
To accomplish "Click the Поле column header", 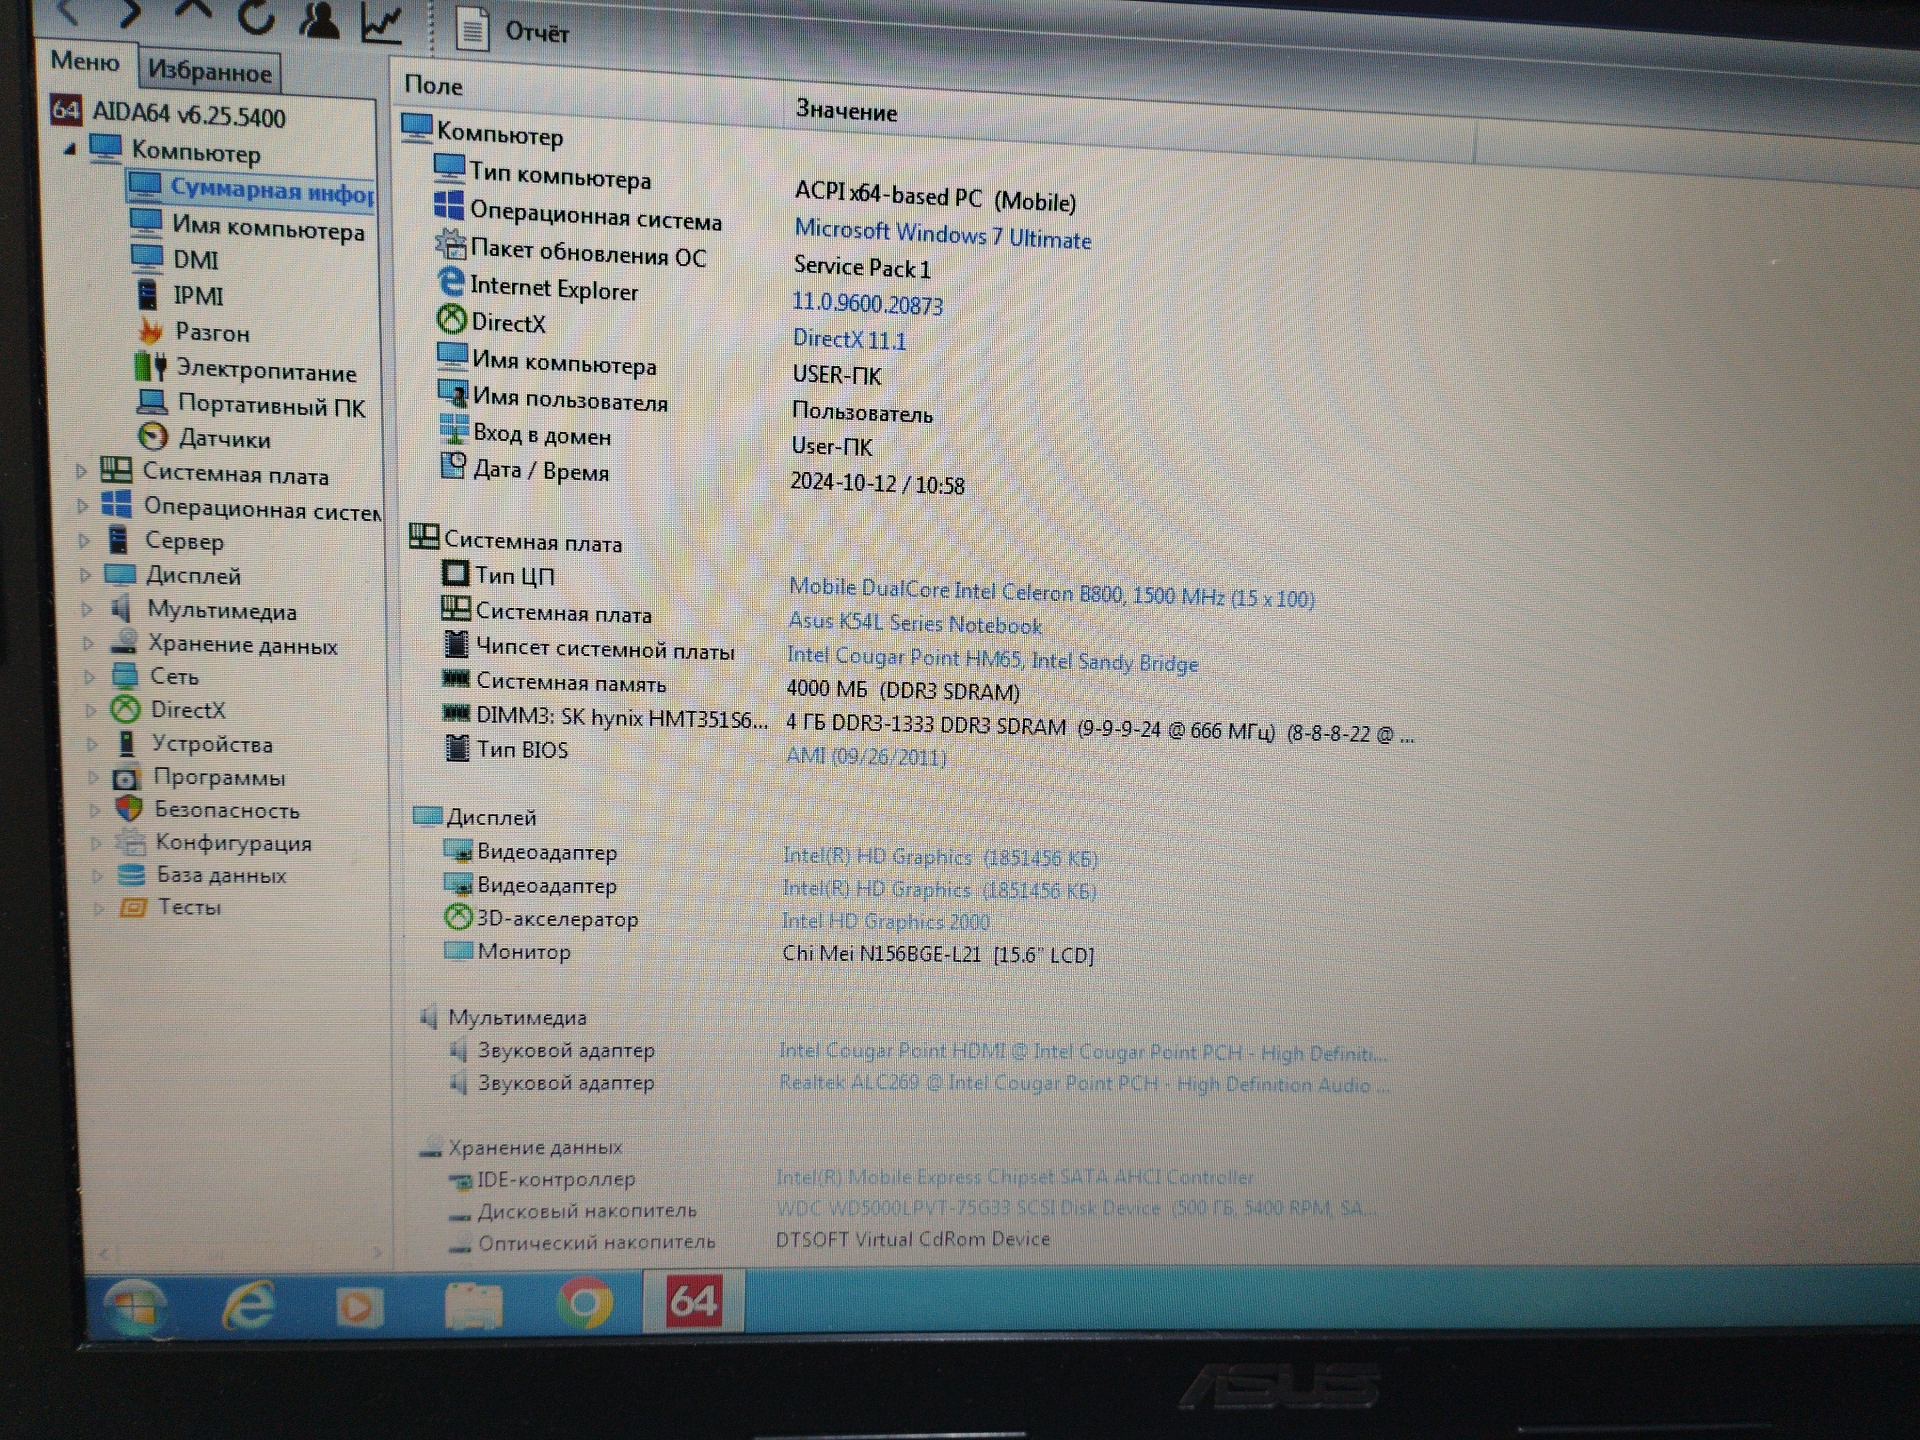I will (433, 86).
